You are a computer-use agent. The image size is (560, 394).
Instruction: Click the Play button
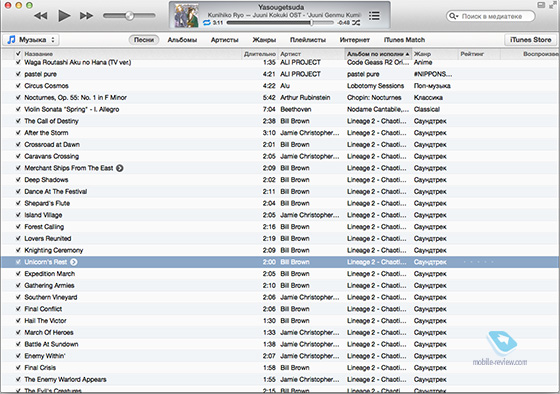[64, 16]
